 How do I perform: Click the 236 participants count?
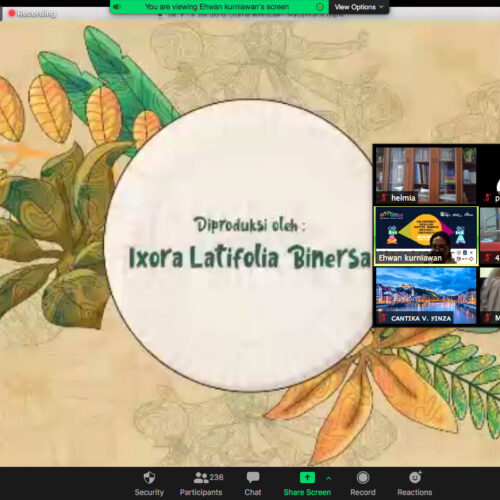click(217, 477)
